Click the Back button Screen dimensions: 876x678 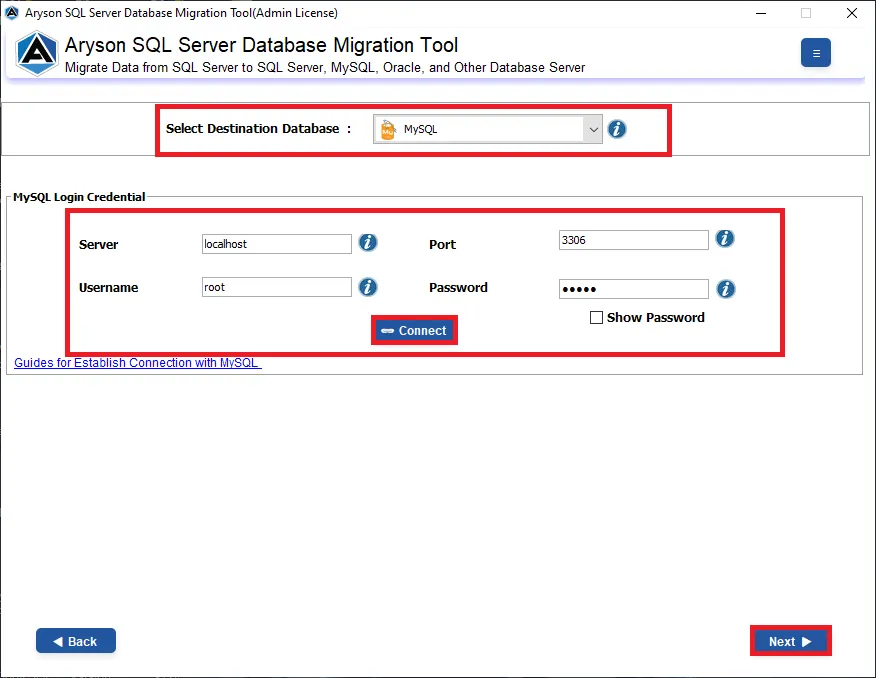click(75, 640)
